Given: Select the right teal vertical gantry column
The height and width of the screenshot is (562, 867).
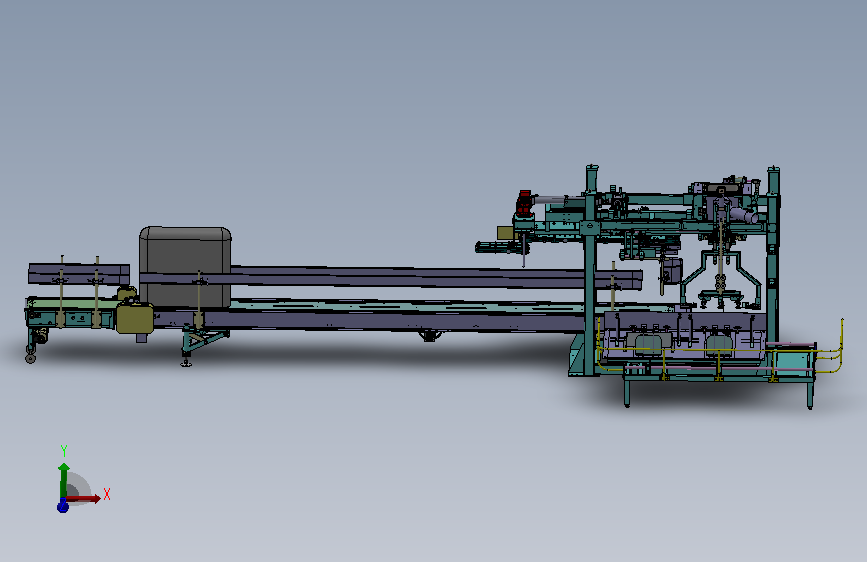Looking at the screenshot, I should [772, 254].
